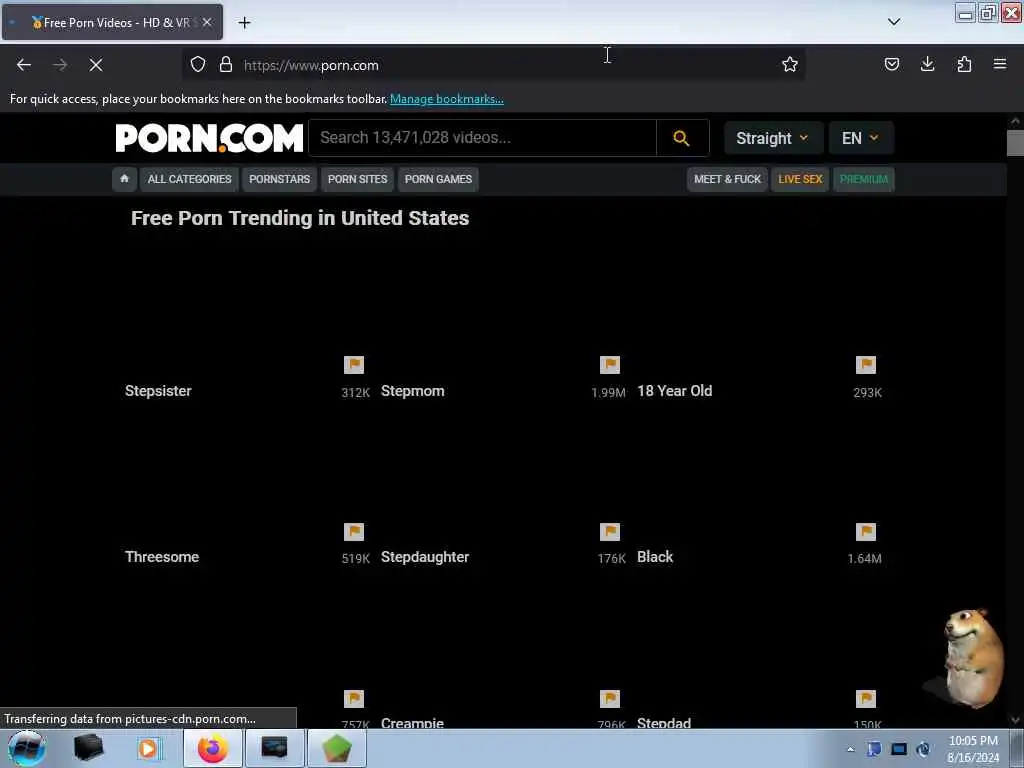Click the site search magnifier button
The image size is (1024, 768).
tap(682, 138)
